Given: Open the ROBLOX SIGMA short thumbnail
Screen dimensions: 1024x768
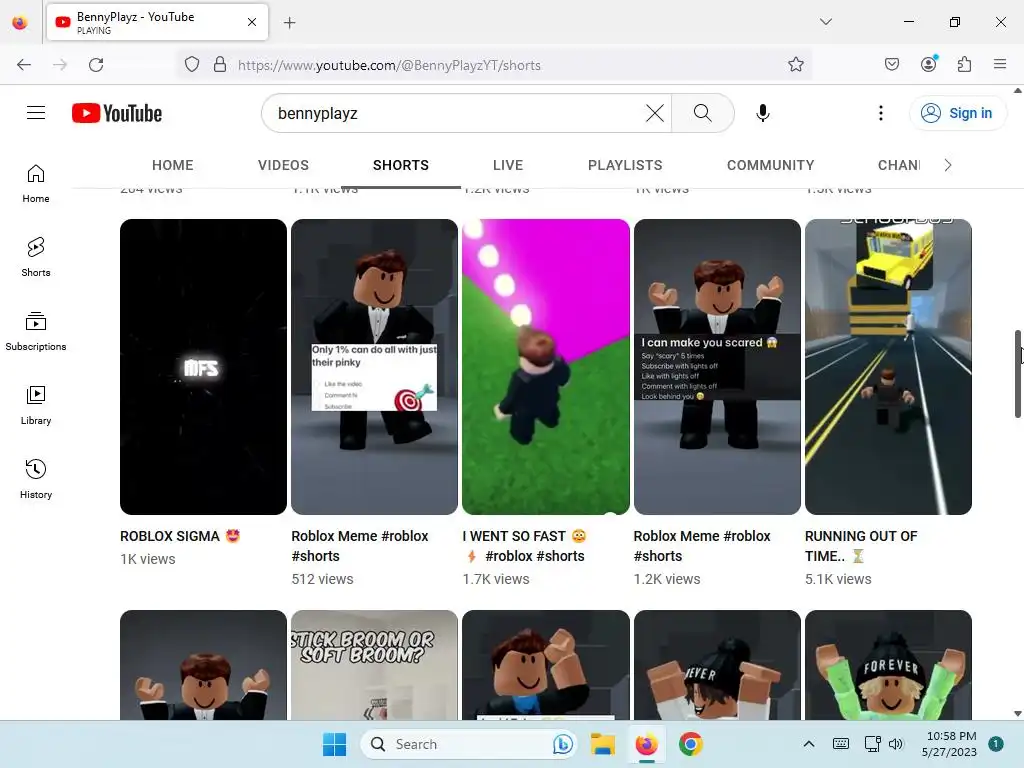Looking at the screenshot, I should [x=203, y=366].
